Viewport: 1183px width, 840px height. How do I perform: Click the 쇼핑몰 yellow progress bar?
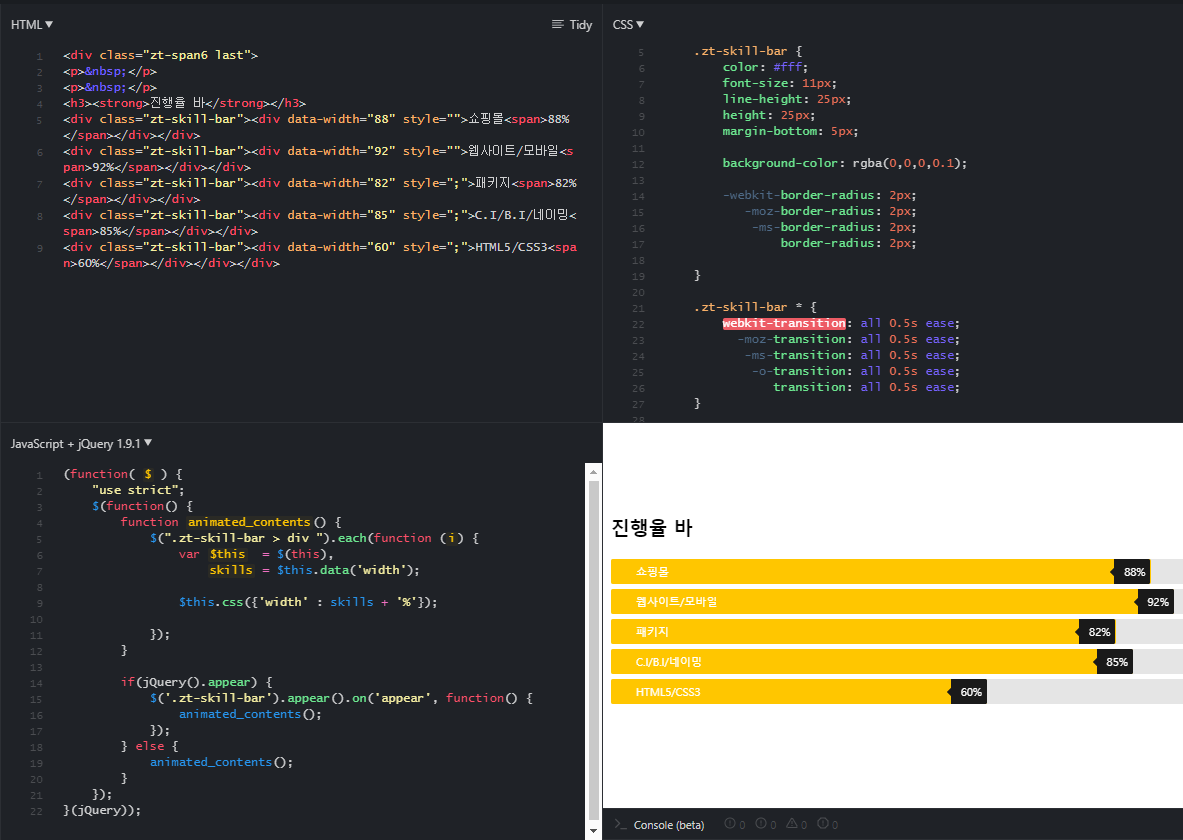[x=860, y=572]
